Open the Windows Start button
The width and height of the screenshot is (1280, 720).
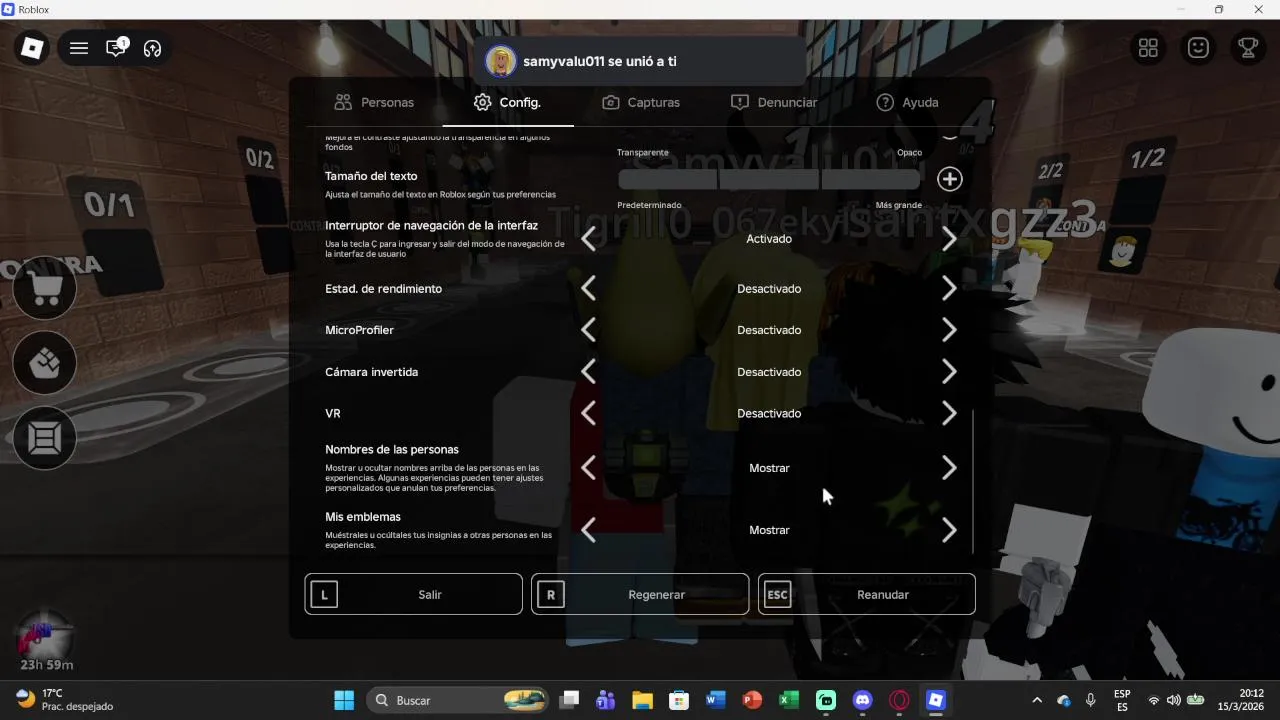343,700
